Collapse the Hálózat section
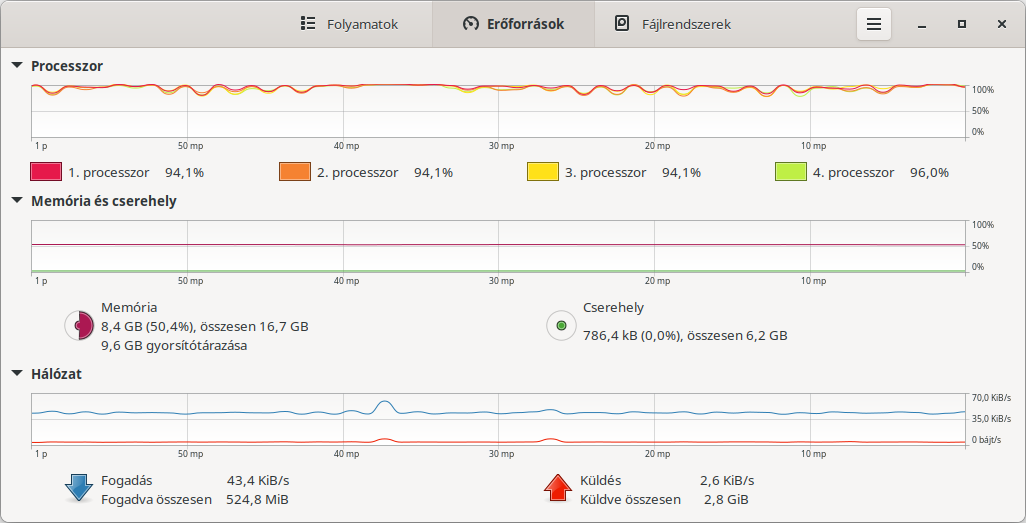 point(17,374)
